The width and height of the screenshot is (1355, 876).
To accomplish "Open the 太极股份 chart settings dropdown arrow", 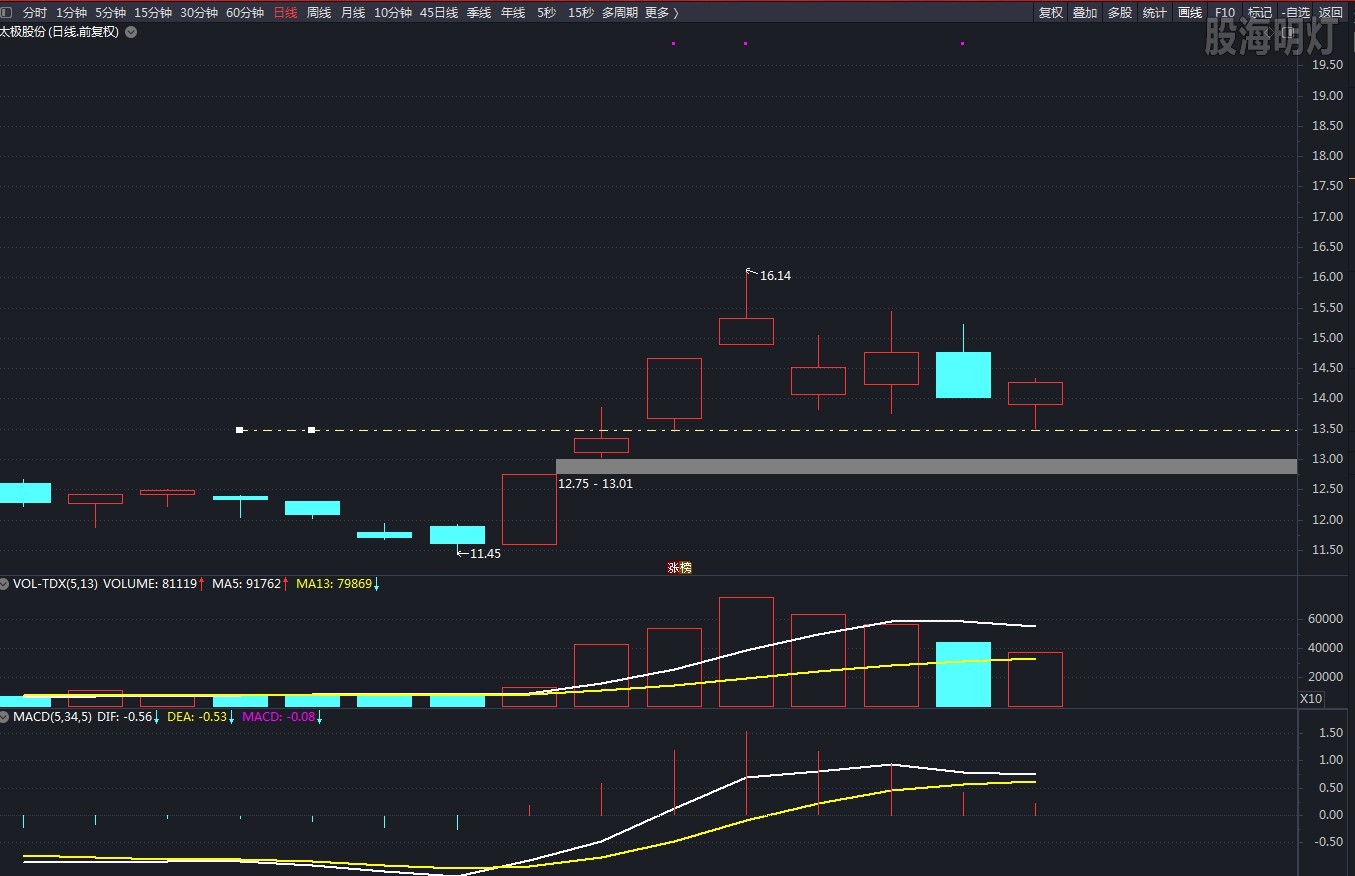I will coord(131,32).
